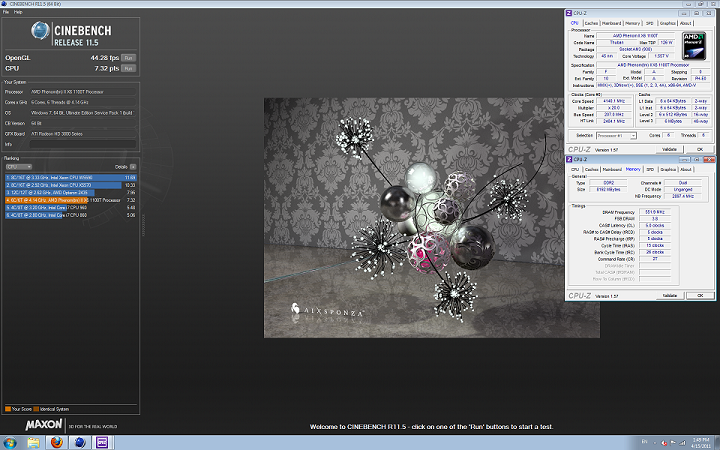Screen dimensions: 720x450
Task: Click the Details arrow button in Ranking
Action: (133, 167)
